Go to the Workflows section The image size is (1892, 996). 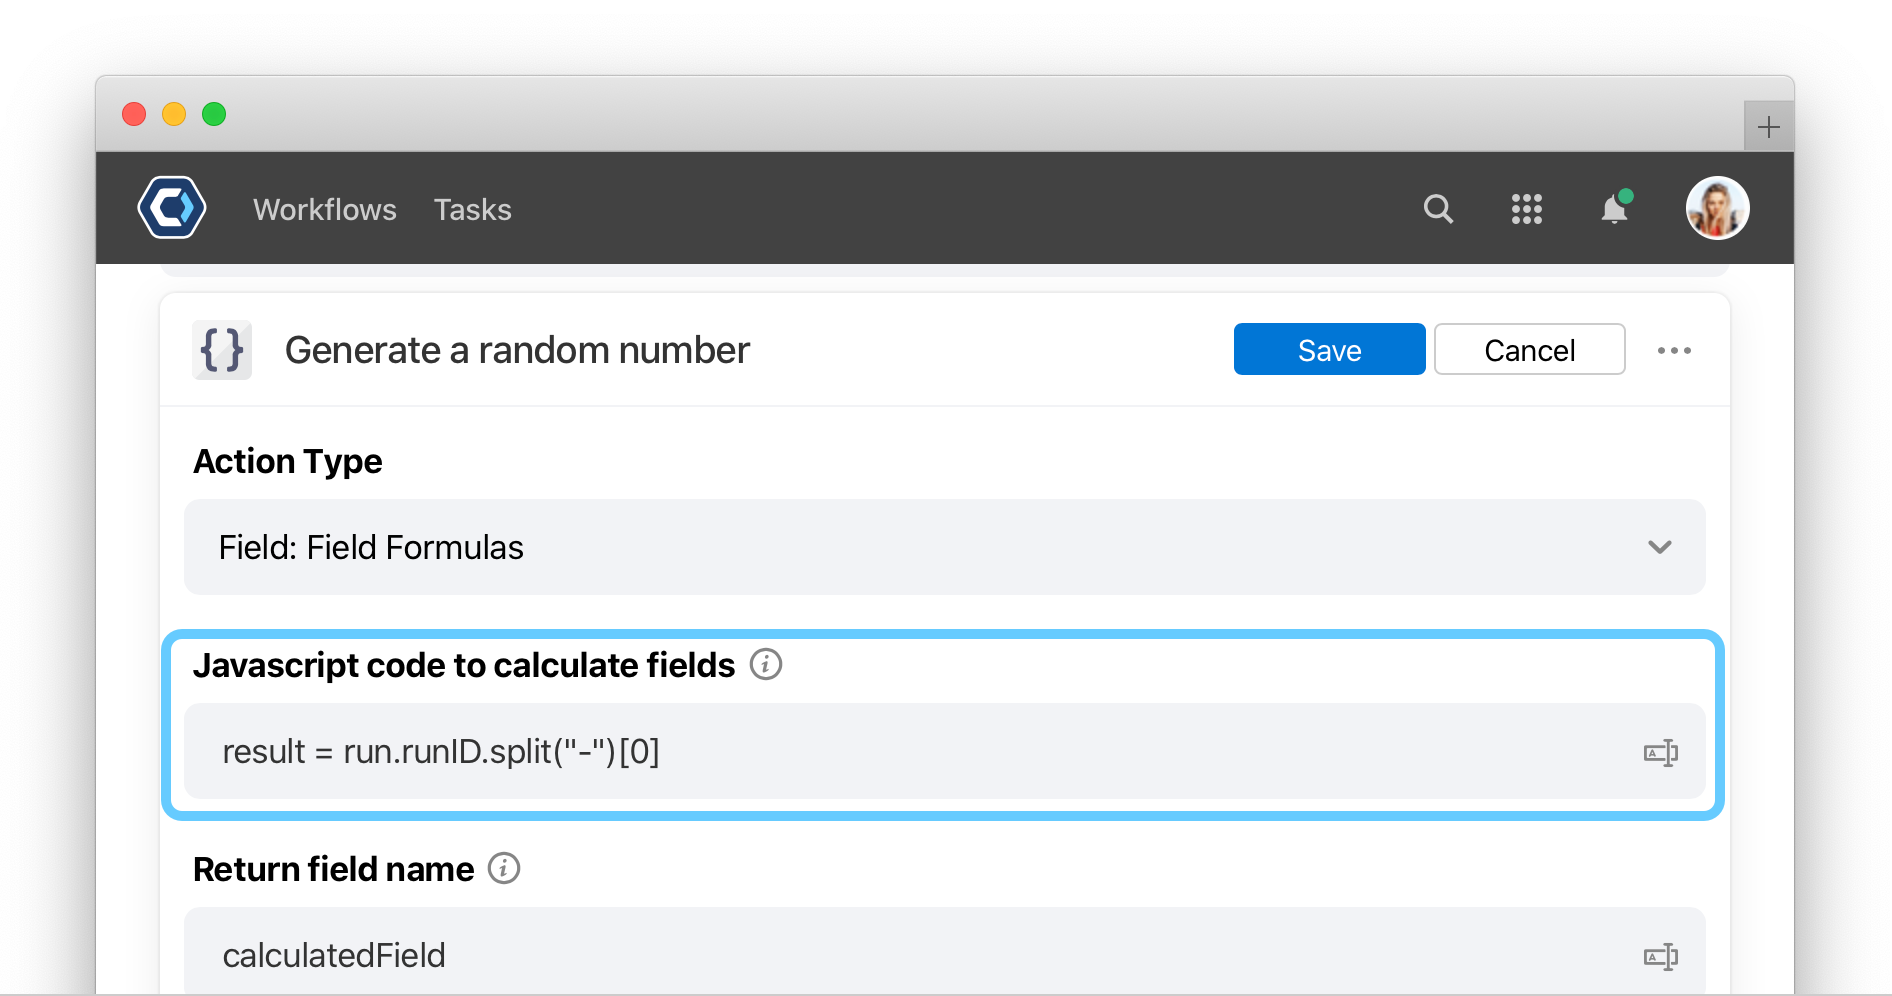click(325, 209)
